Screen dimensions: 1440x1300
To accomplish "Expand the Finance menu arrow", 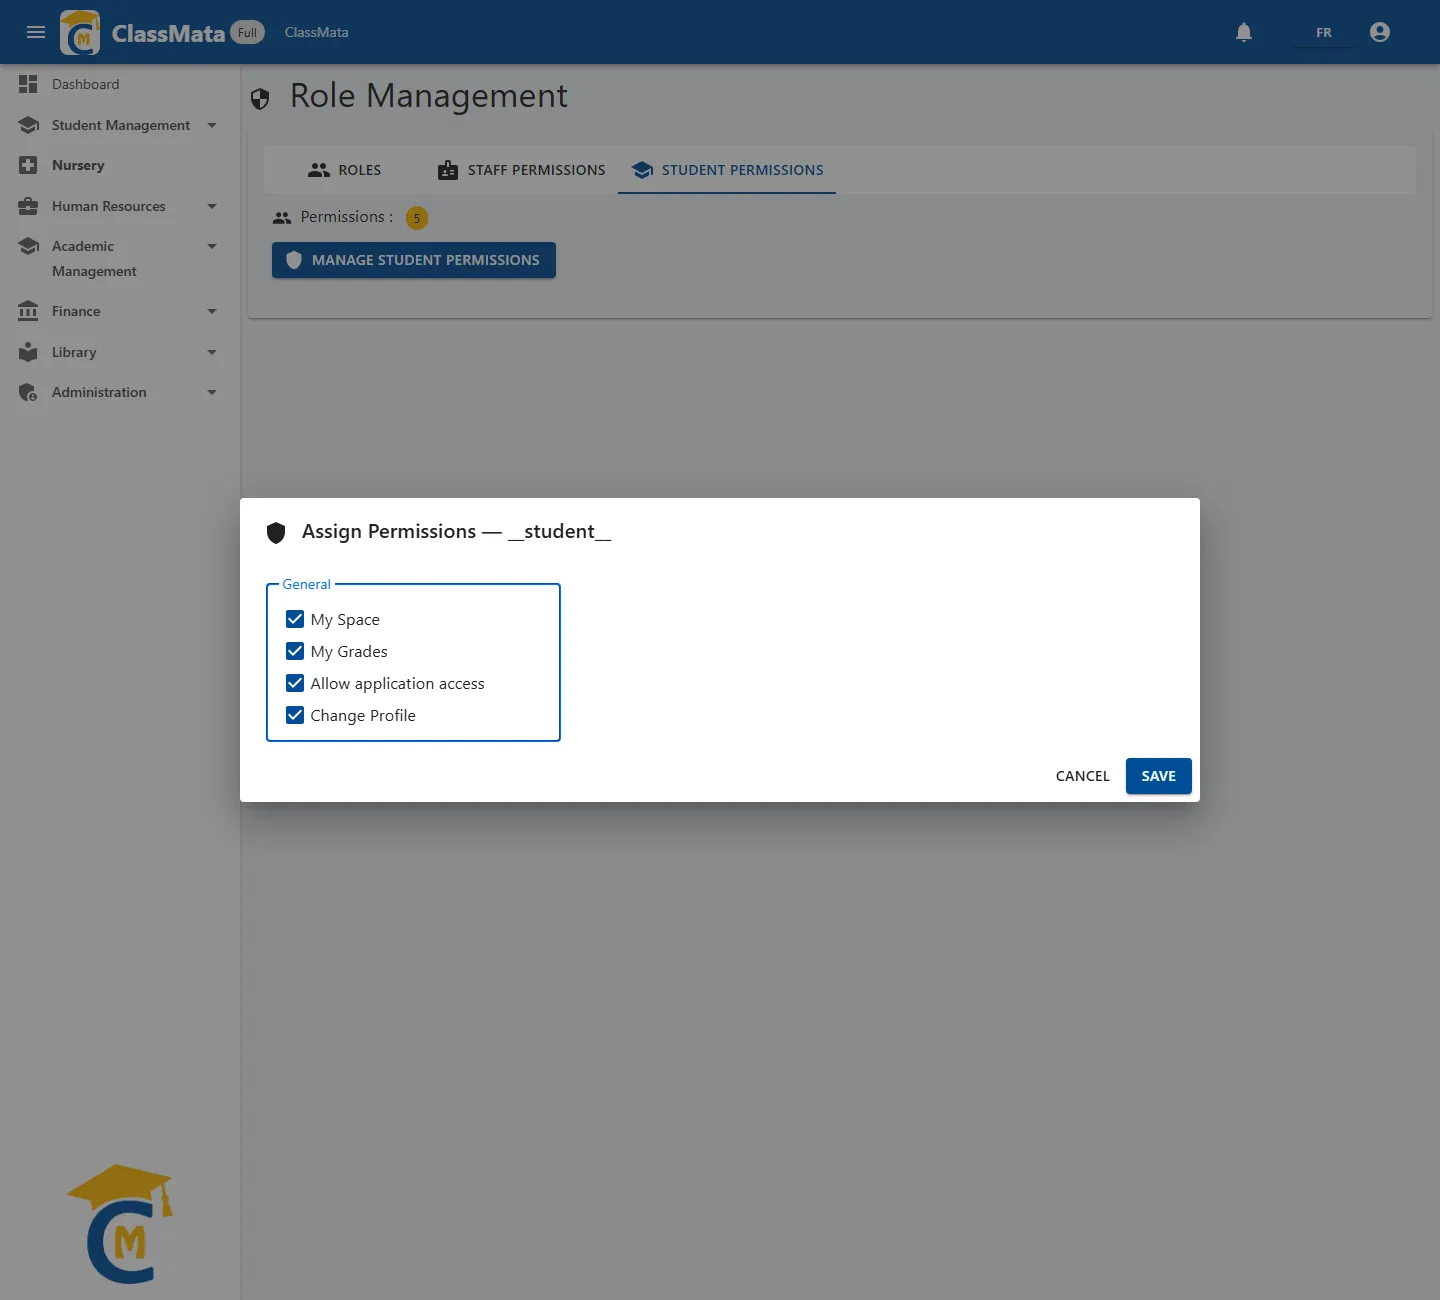I will pyautogui.click(x=212, y=311).
